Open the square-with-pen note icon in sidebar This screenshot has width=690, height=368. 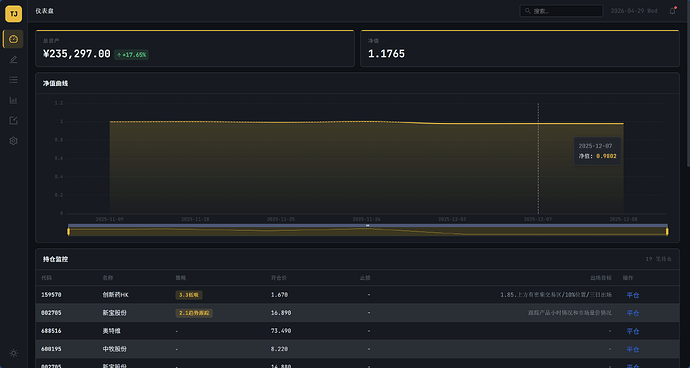(x=14, y=121)
